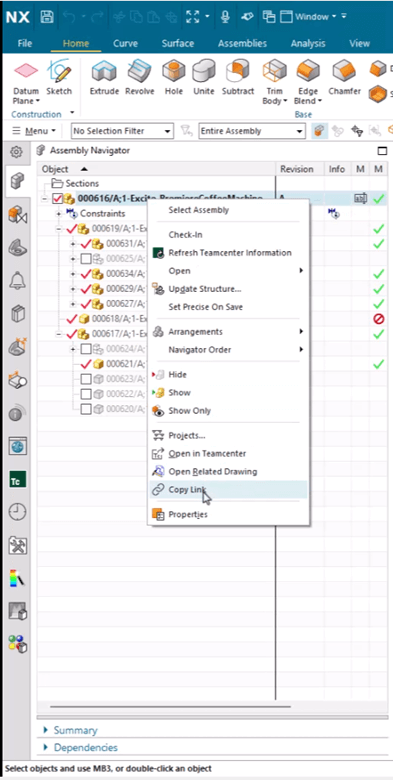Choose Copy Link from context menu

(229, 489)
